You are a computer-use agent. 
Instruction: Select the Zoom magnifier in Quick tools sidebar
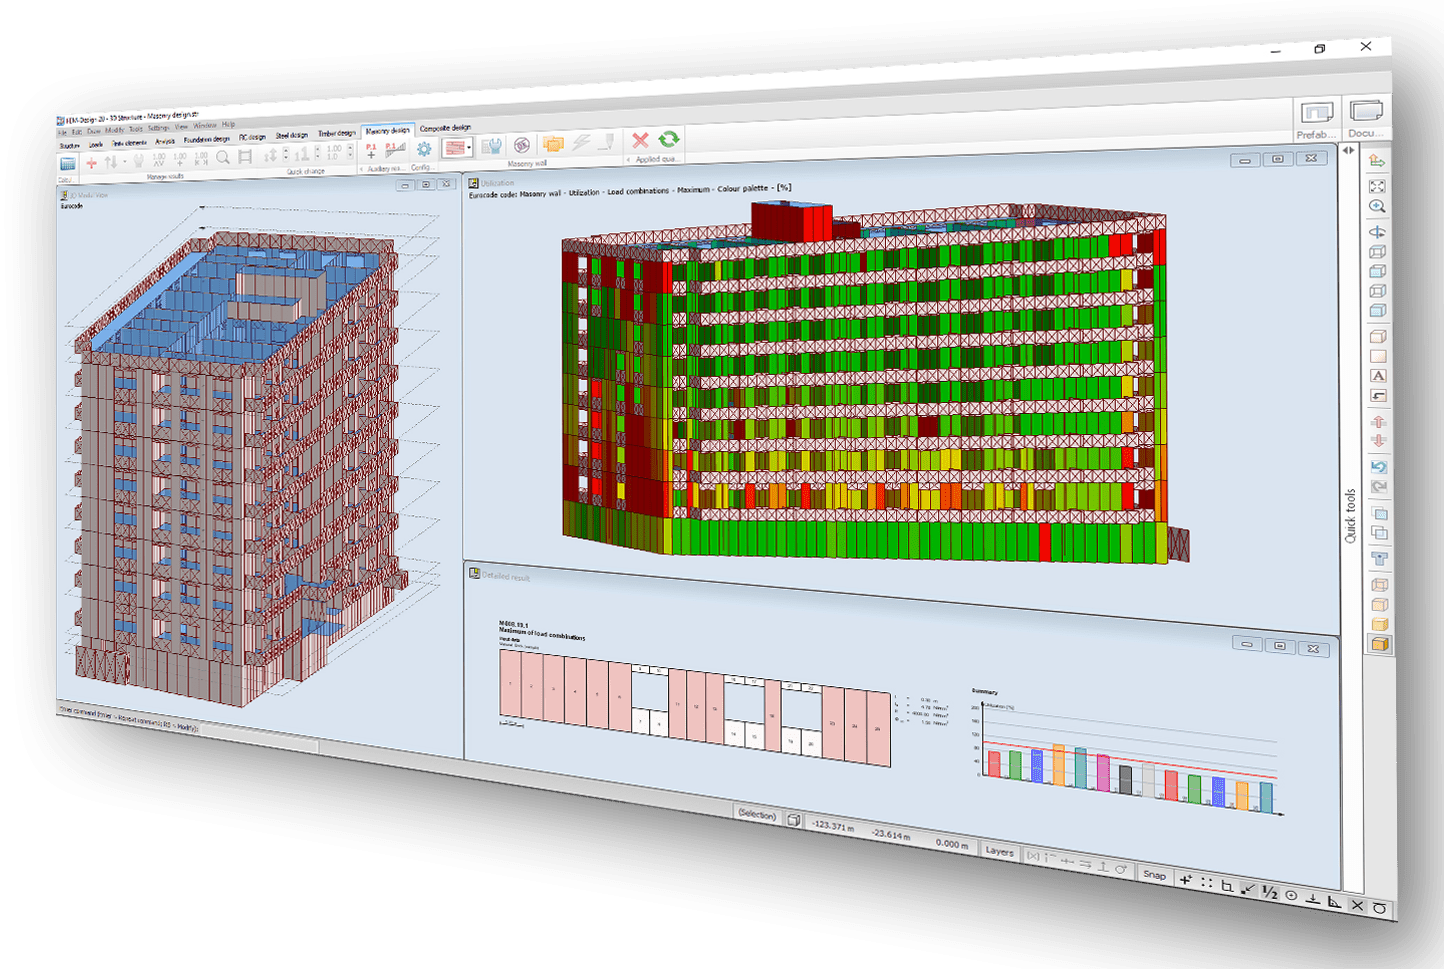coord(1378,207)
